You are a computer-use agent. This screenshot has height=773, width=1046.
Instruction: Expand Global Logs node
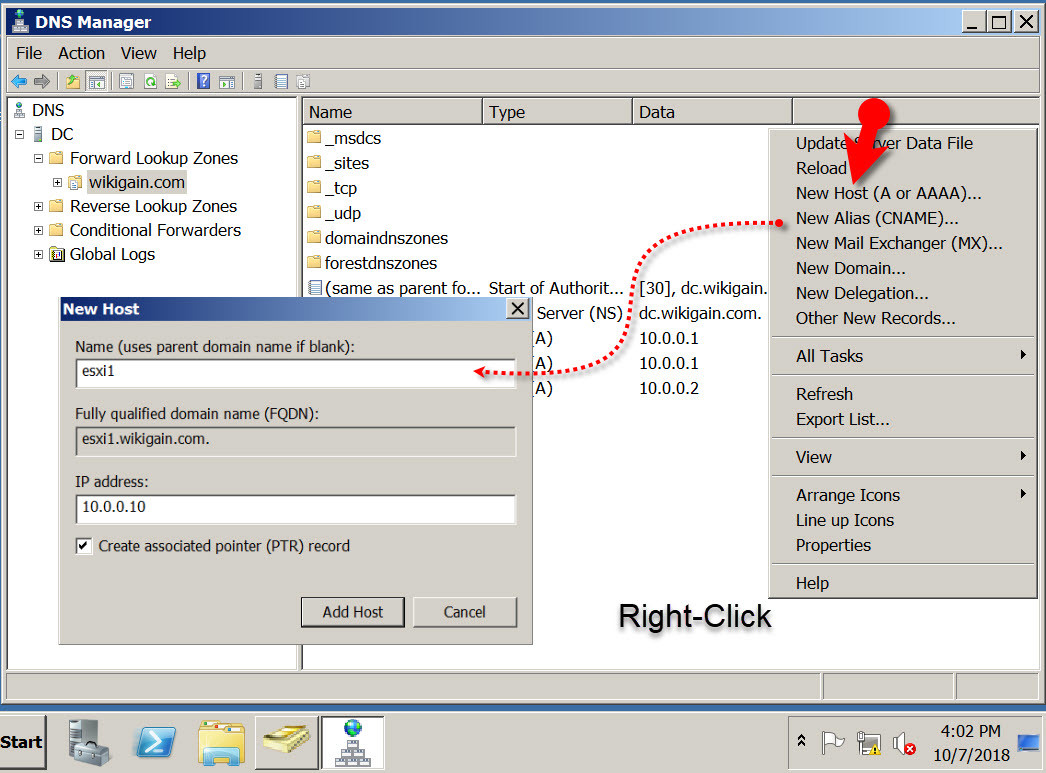39,254
